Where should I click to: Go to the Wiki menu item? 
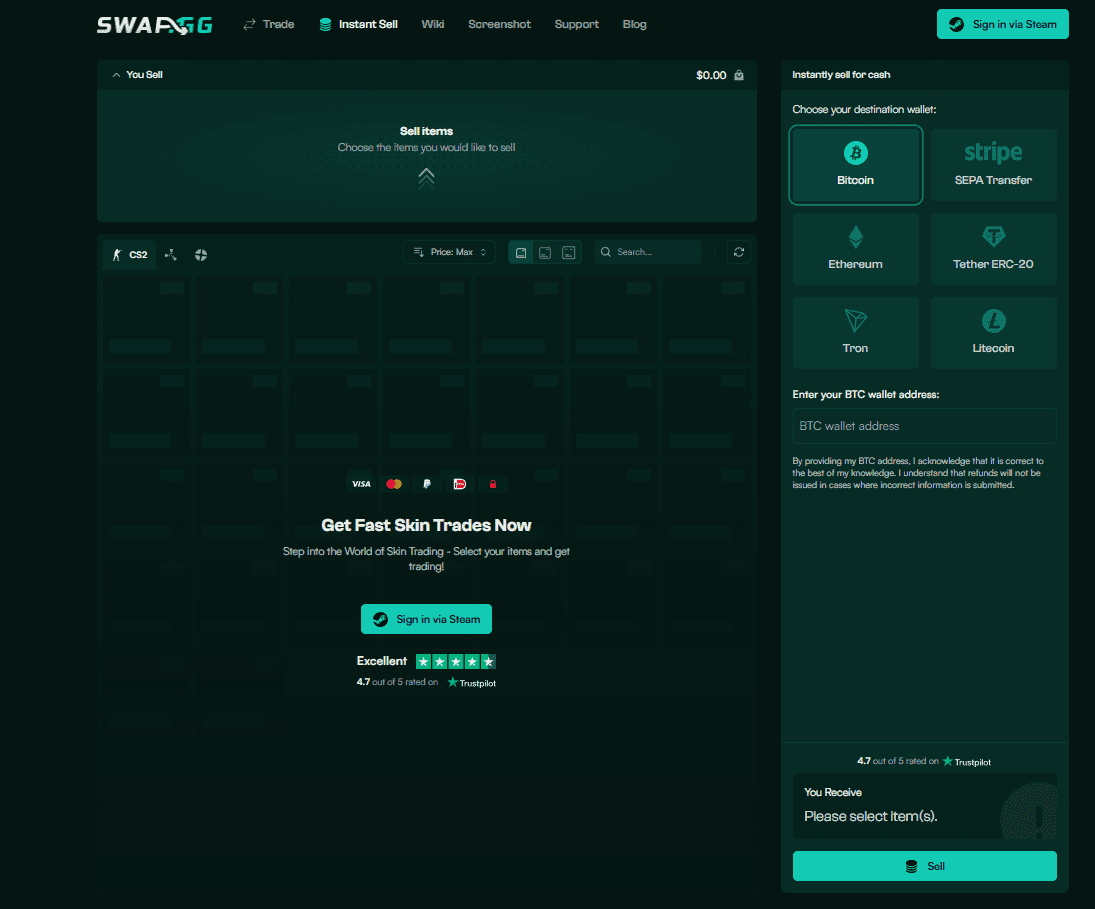433,24
